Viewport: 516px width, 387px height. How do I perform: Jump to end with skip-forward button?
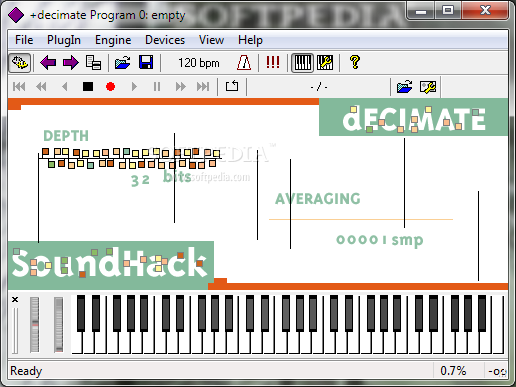pos(203,87)
